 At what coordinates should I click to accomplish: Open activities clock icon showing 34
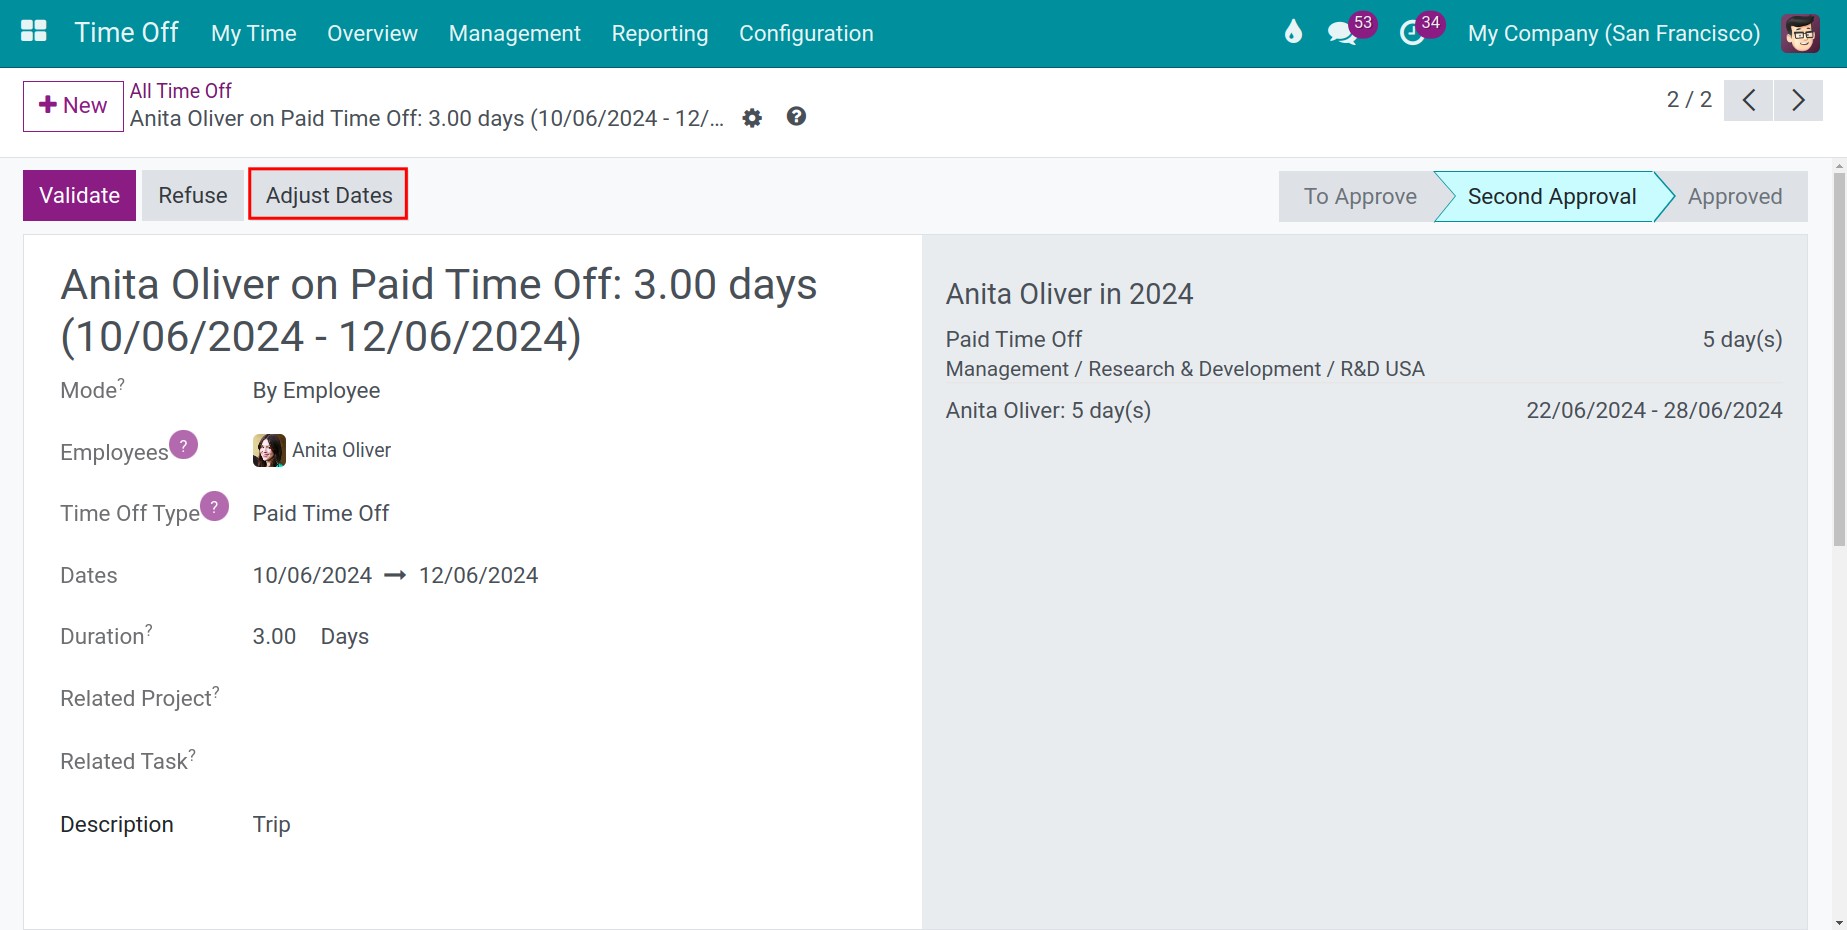1421,32
